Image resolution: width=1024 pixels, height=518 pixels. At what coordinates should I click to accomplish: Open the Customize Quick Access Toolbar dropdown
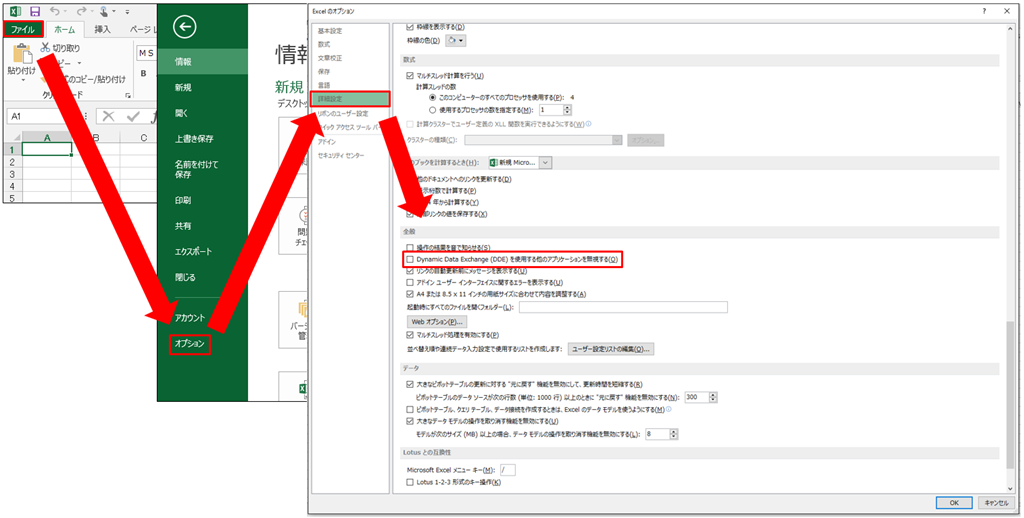click(x=127, y=12)
